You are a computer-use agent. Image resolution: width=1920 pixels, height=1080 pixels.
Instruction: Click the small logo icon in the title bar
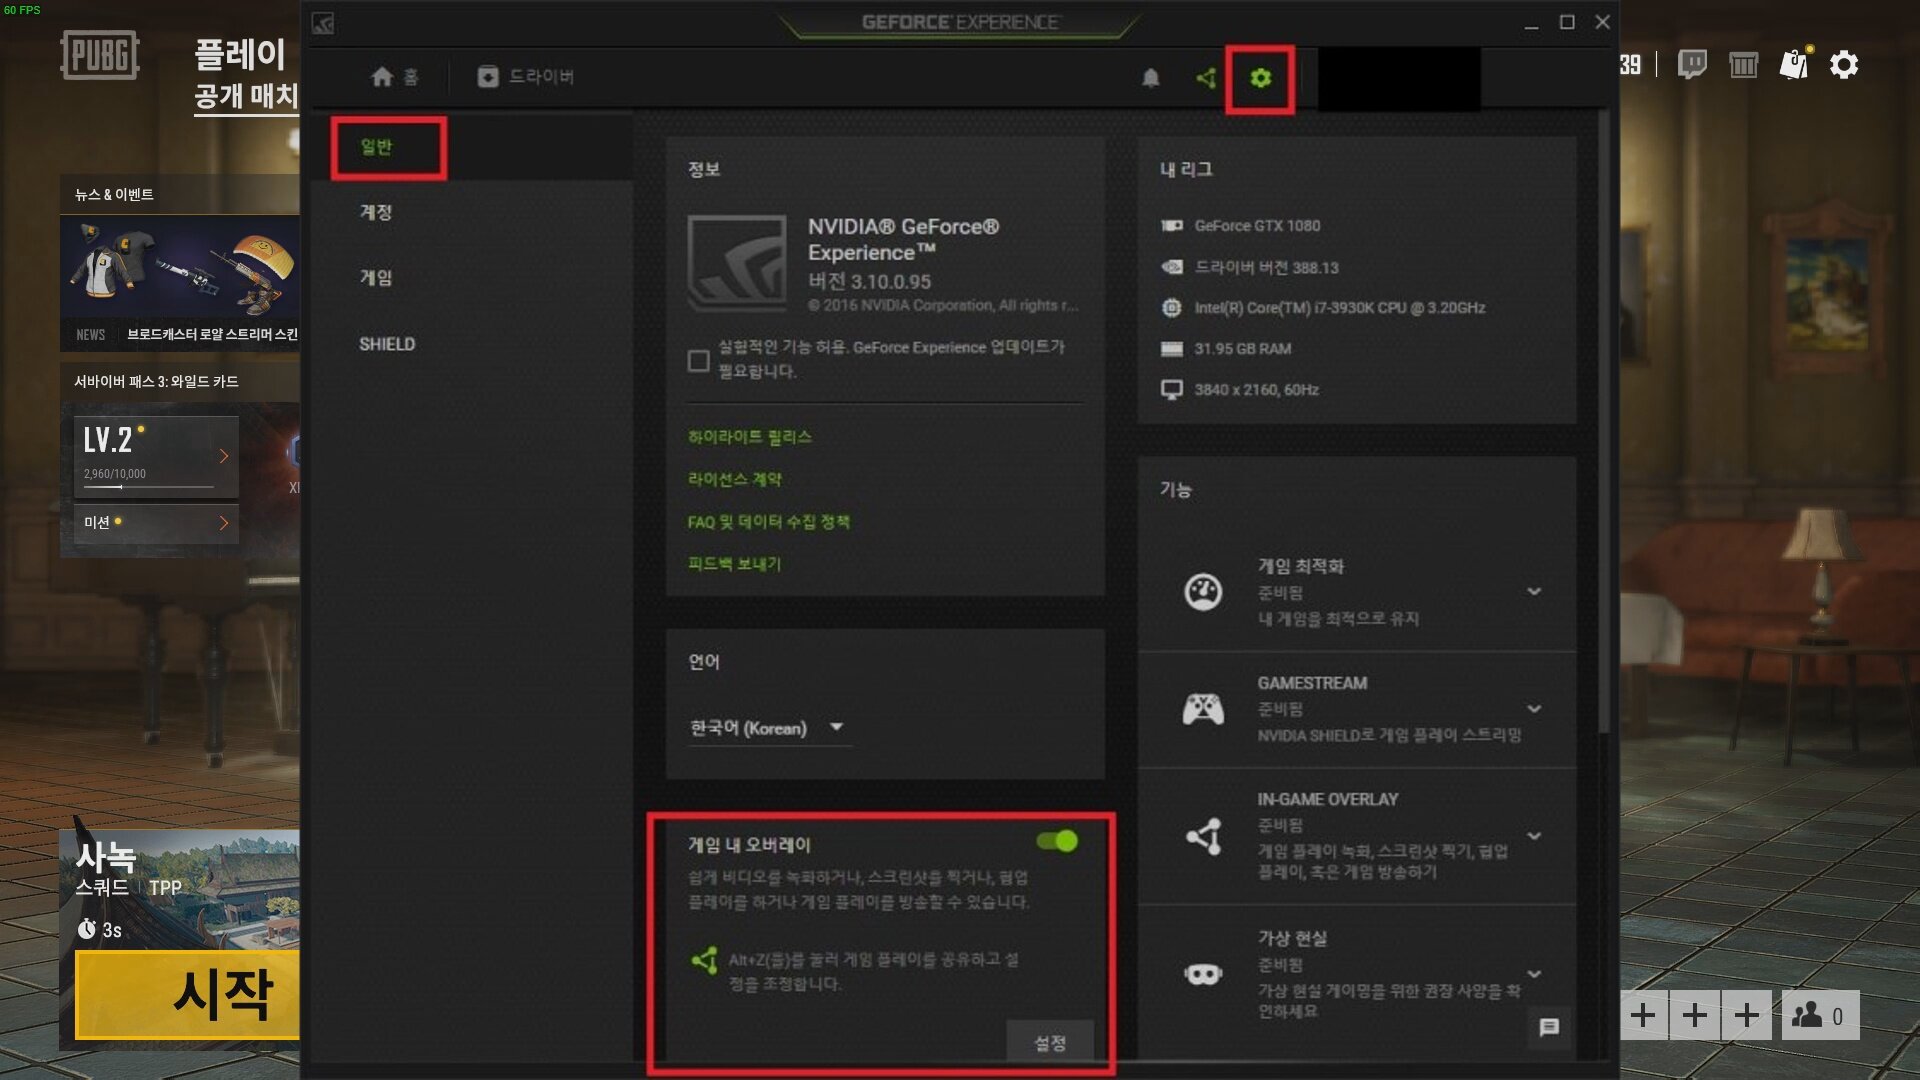tap(323, 23)
